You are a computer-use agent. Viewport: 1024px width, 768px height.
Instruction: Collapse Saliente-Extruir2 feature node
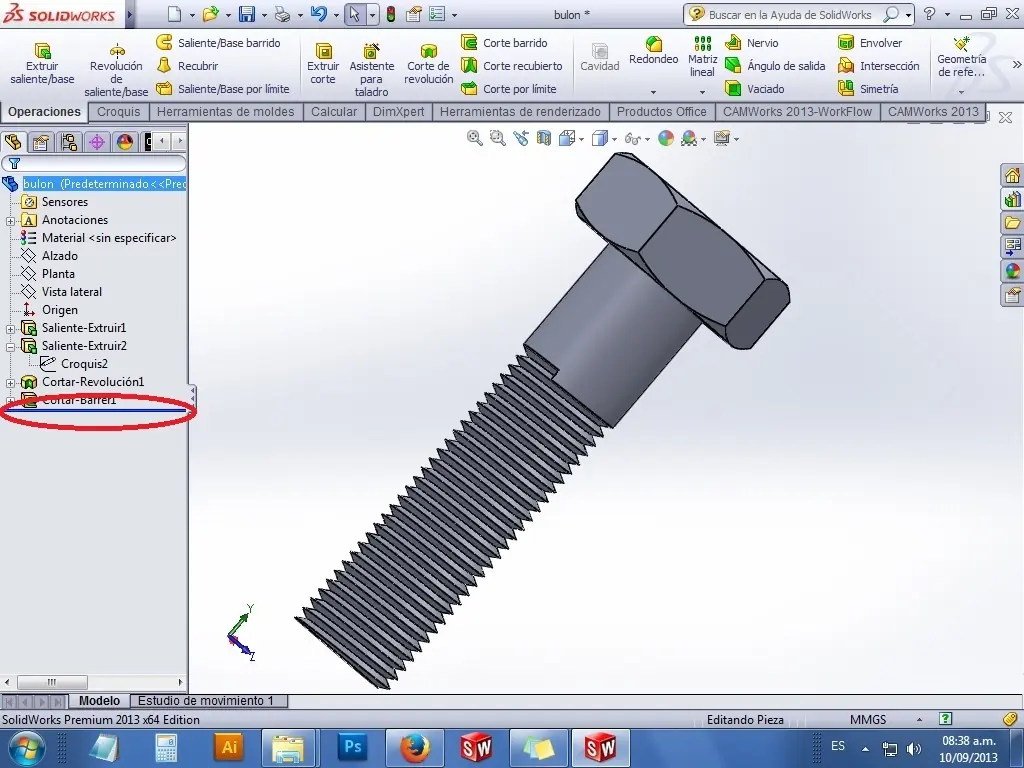pyautogui.click(x=10, y=347)
